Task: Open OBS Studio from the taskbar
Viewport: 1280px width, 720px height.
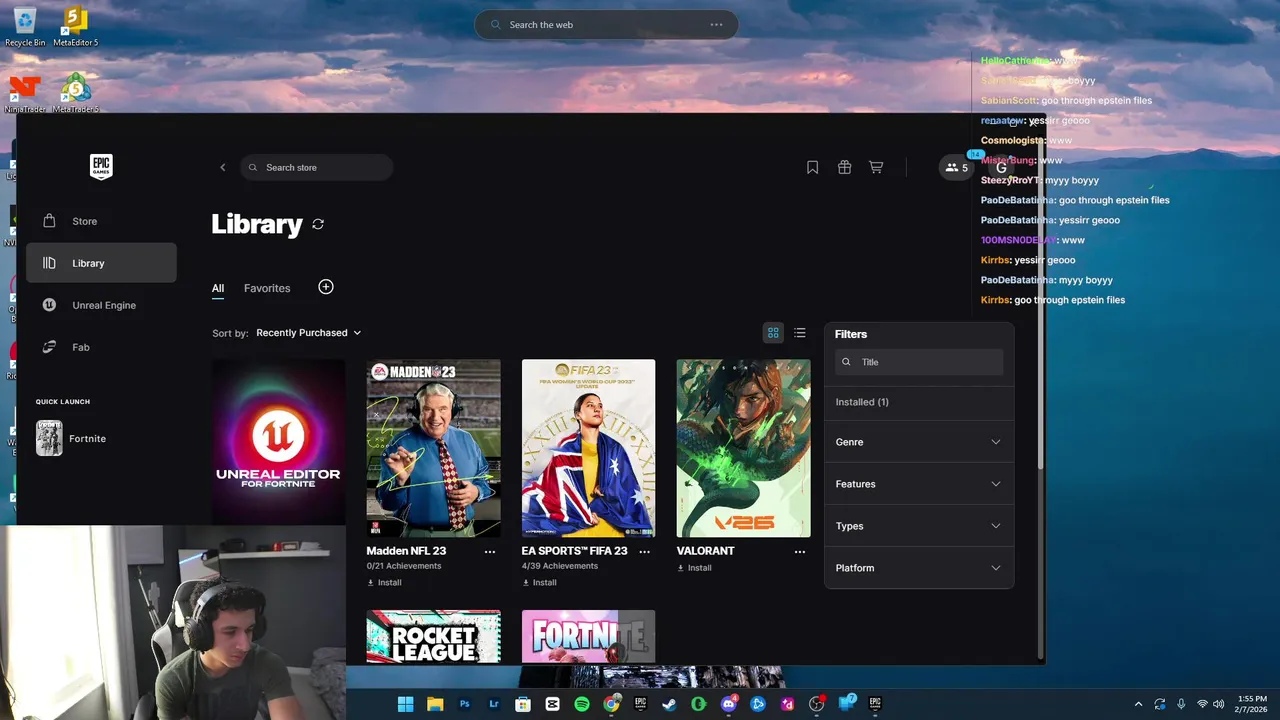Action: click(x=817, y=704)
